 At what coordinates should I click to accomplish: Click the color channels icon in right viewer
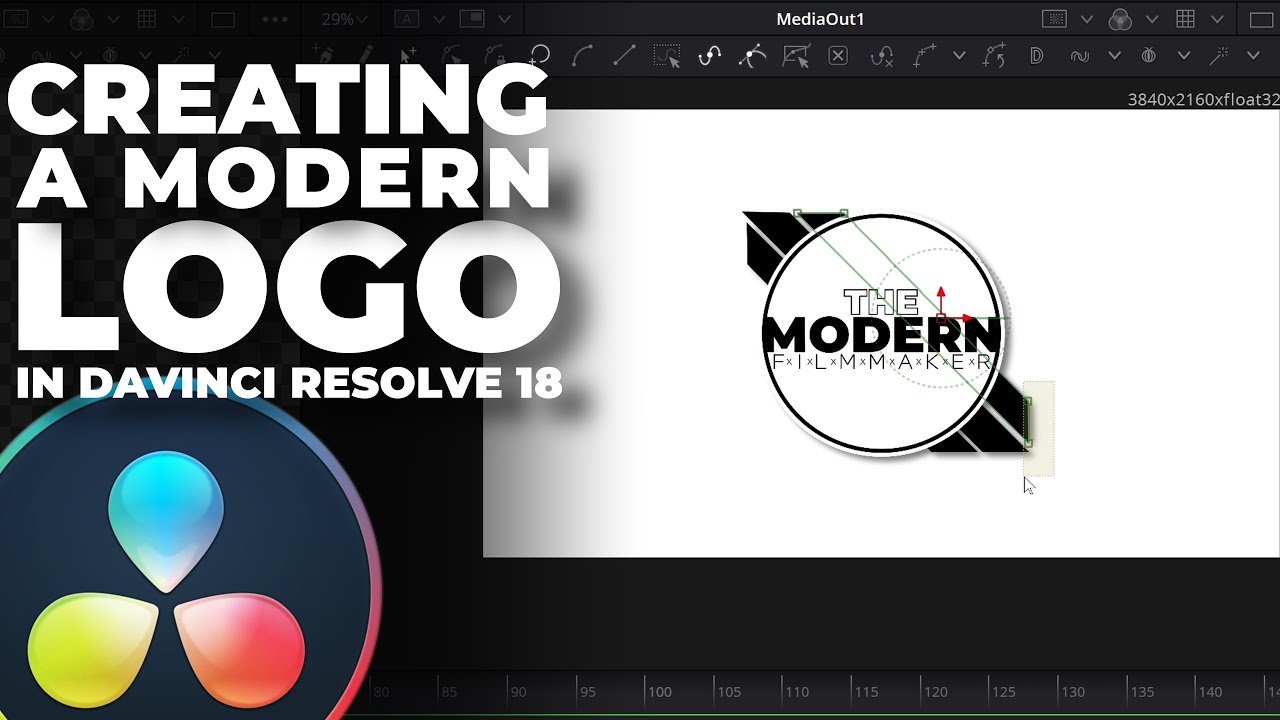click(x=1120, y=19)
